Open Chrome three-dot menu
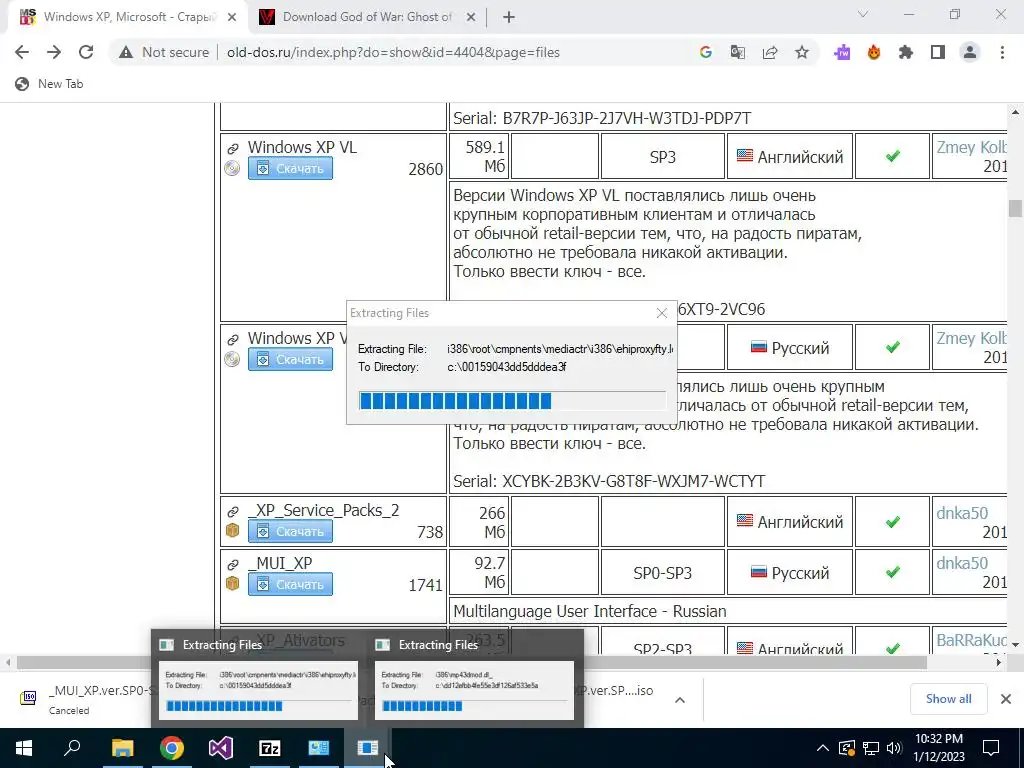Image resolution: width=1024 pixels, height=768 pixels. point(1002,52)
